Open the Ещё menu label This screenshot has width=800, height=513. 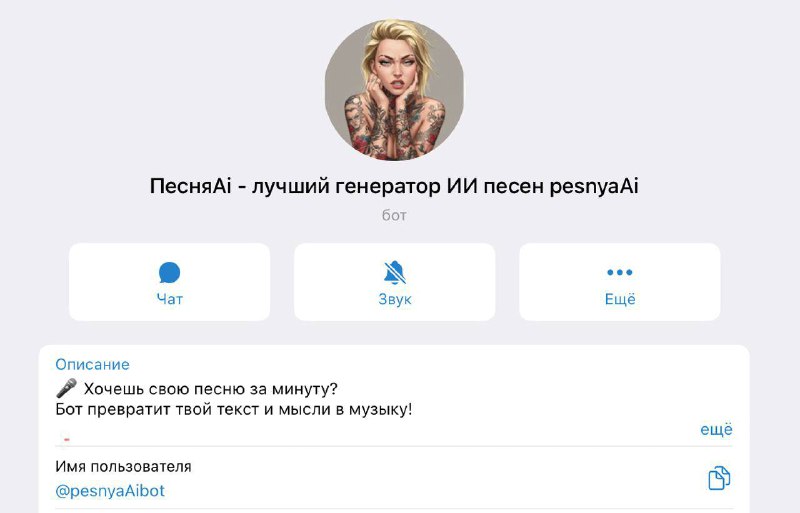pos(620,299)
